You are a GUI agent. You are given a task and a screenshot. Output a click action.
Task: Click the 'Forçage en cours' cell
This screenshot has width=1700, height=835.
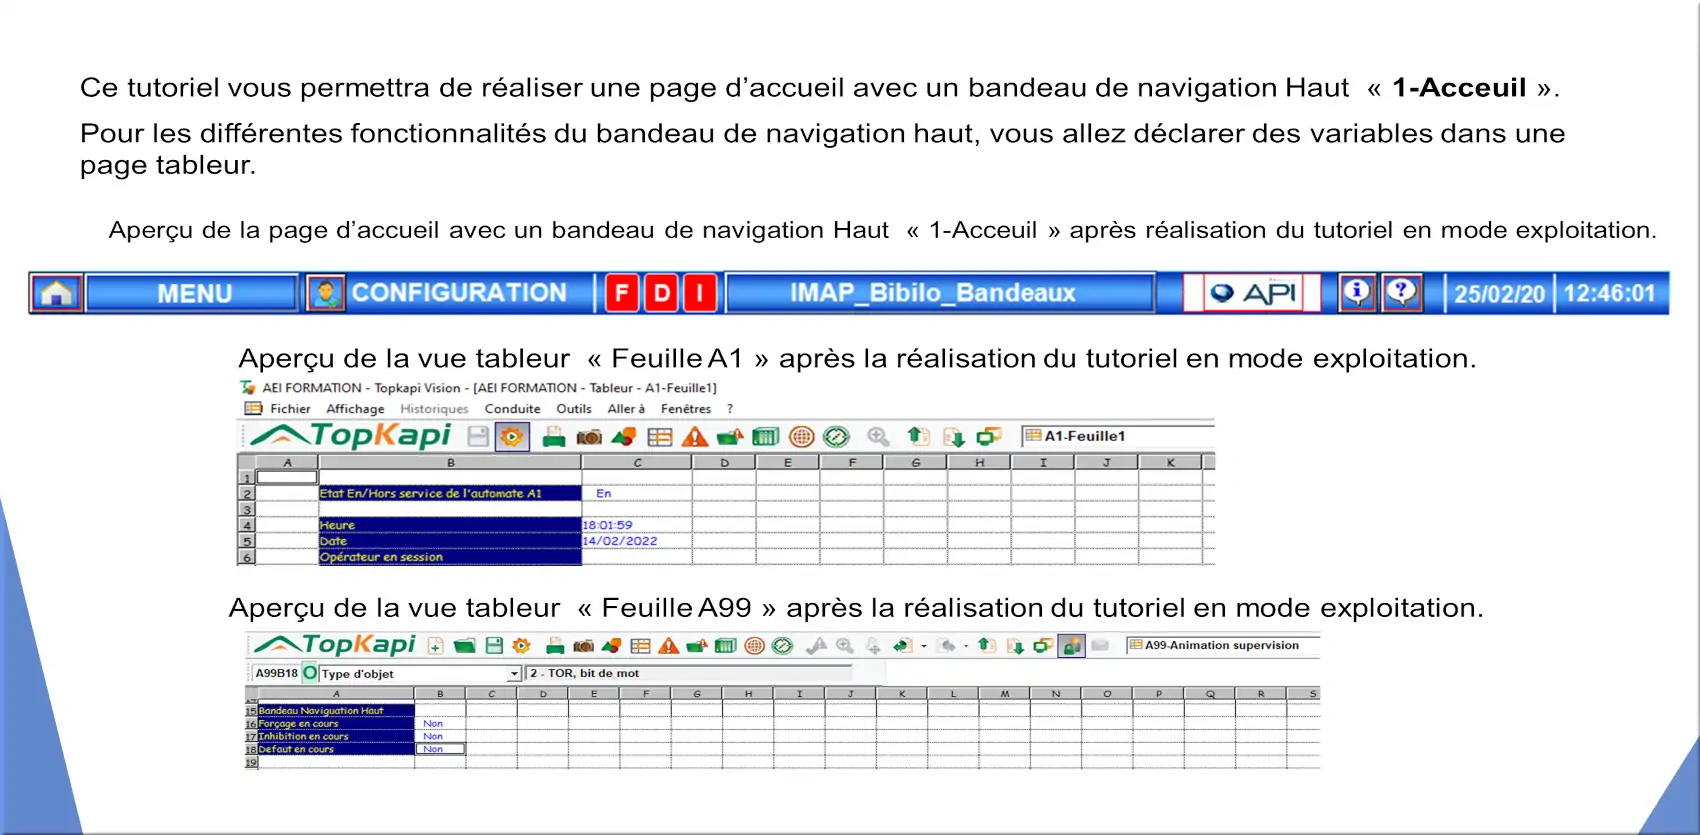click(x=336, y=723)
